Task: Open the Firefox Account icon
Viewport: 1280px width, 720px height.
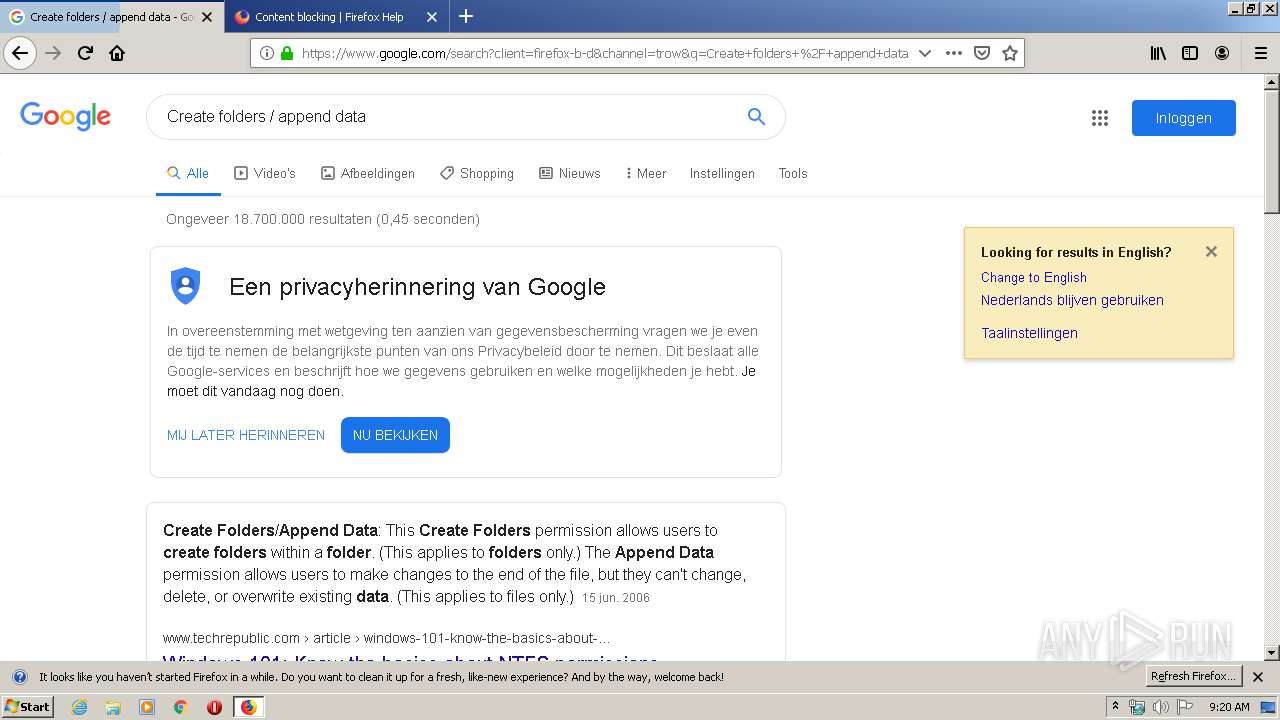Action: (x=1222, y=53)
